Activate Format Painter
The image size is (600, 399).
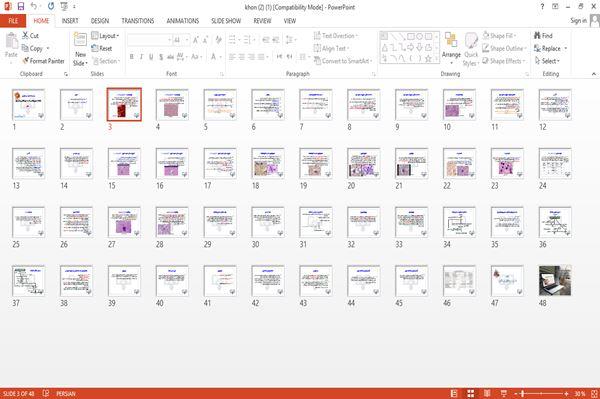43,61
